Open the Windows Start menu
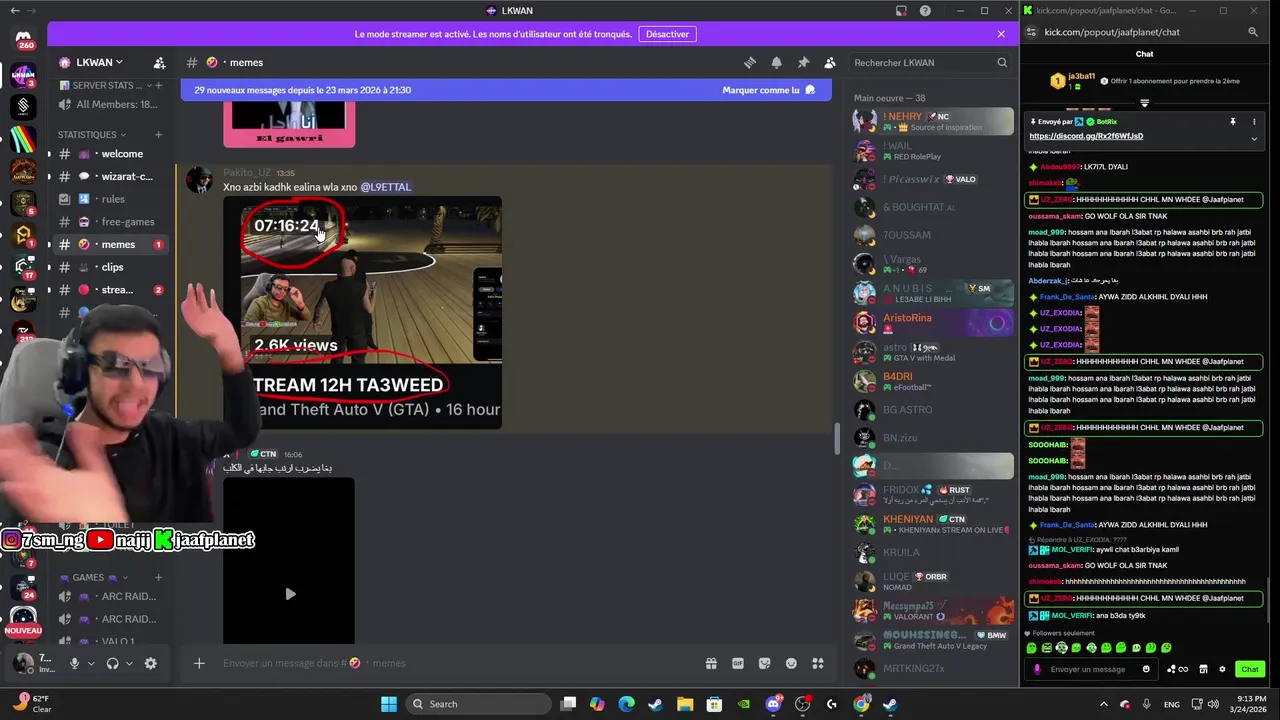Screen dimensions: 1280x720 click(x=389, y=704)
